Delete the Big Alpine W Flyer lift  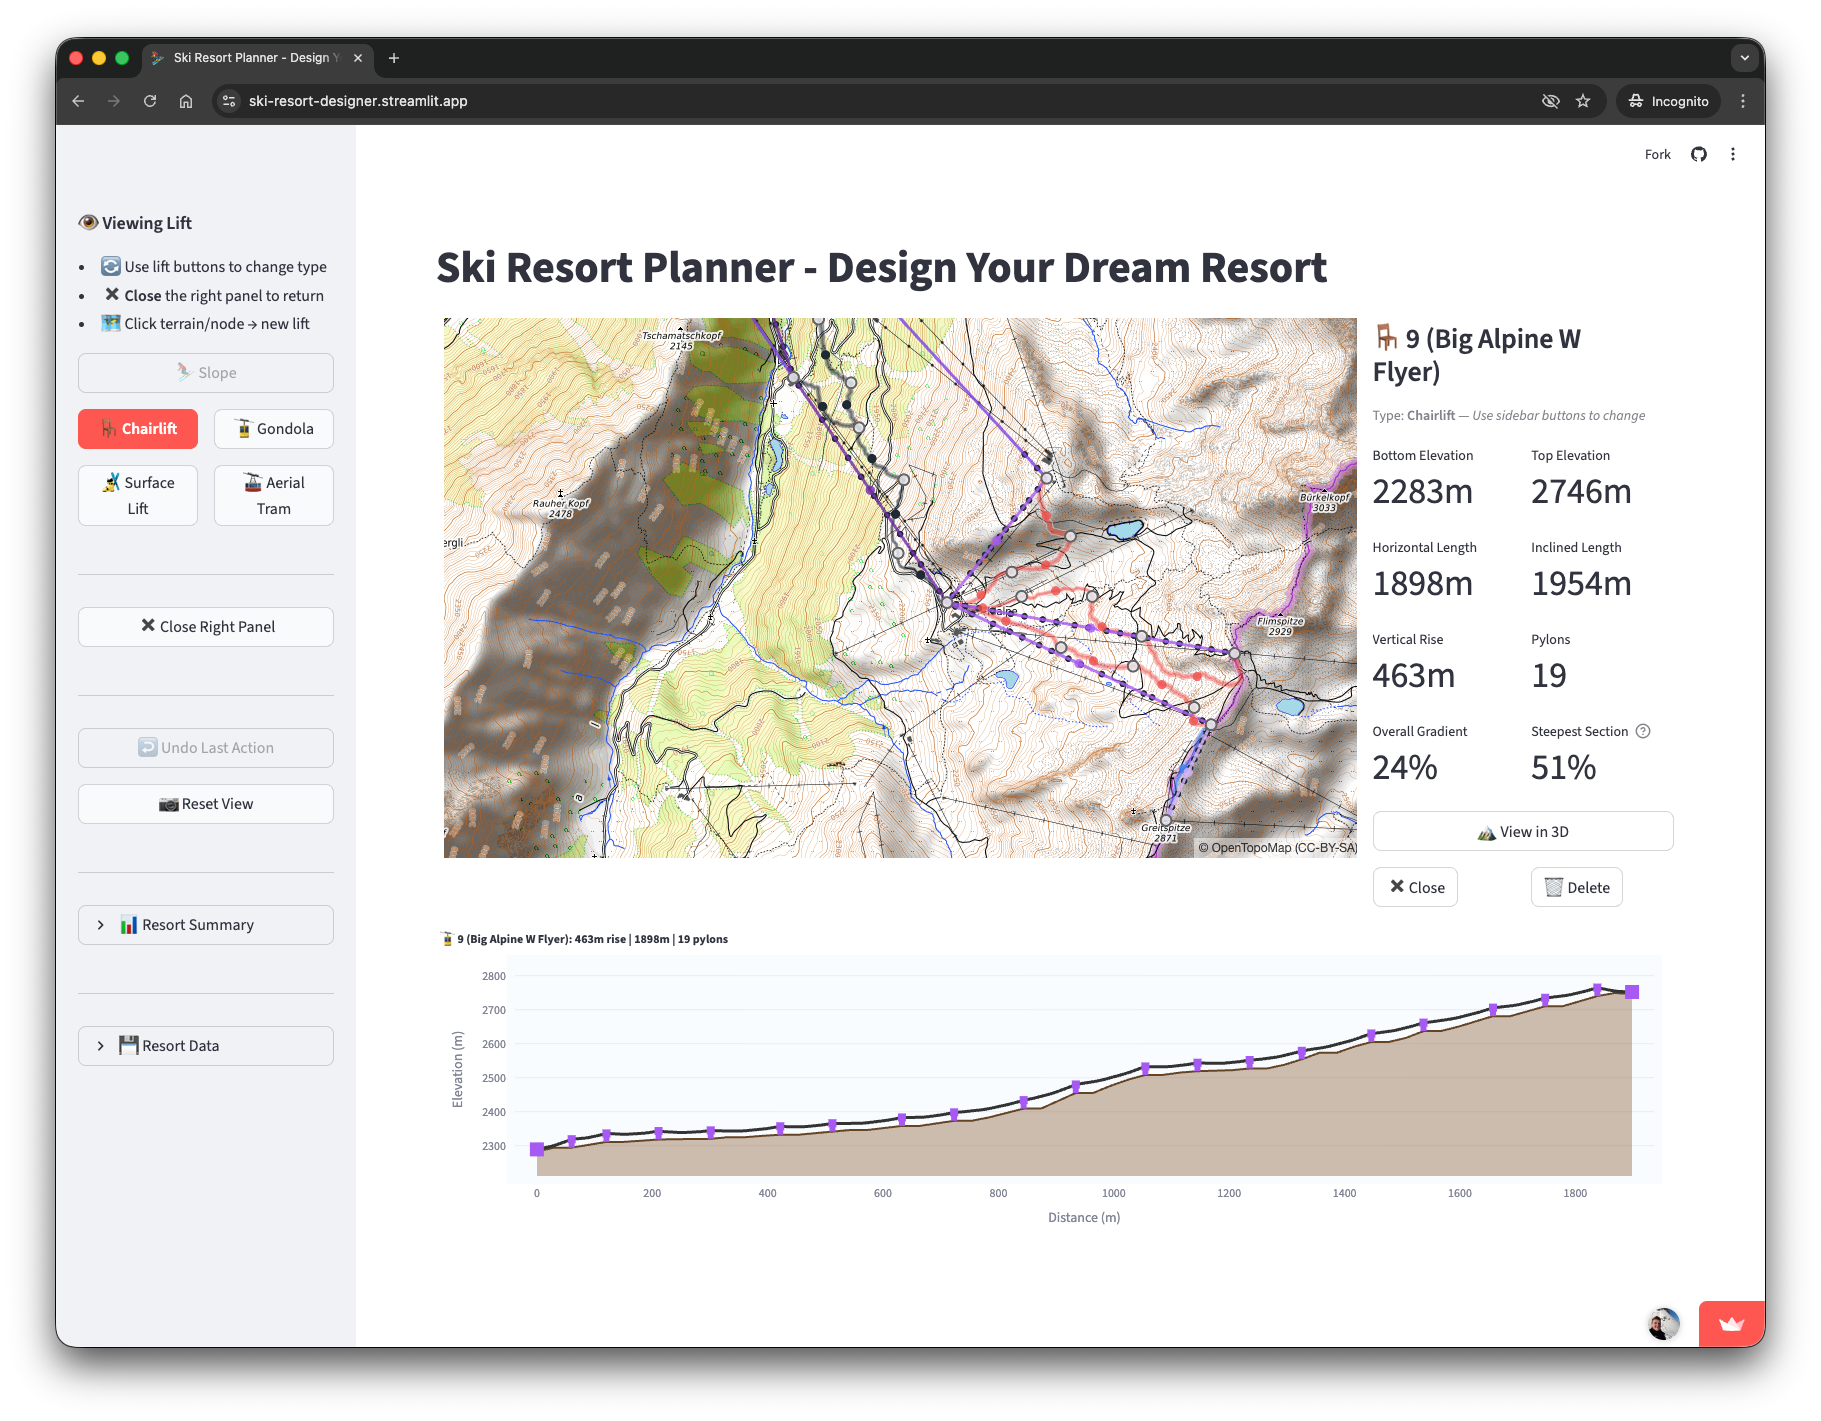click(x=1576, y=888)
